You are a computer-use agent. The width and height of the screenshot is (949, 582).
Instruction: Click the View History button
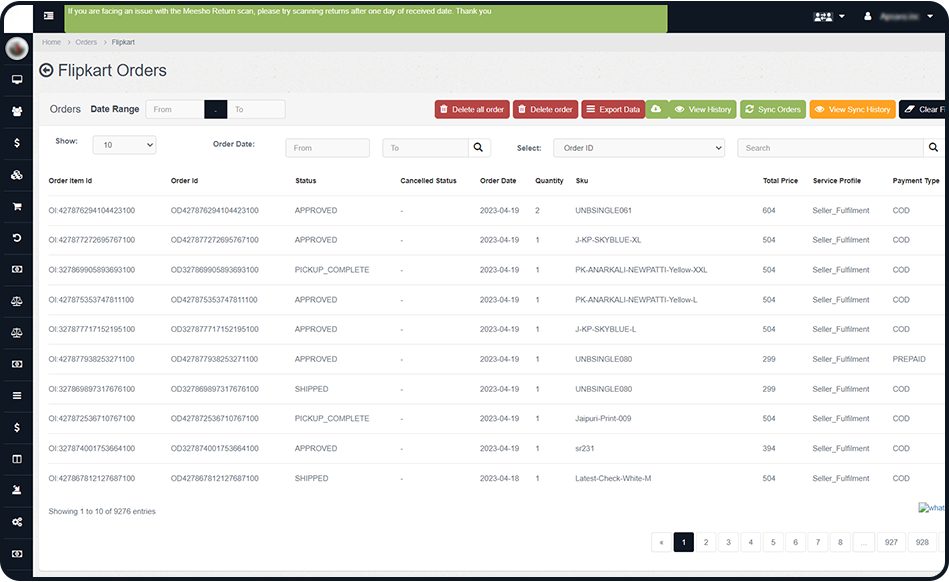pyautogui.click(x=703, y=109)
